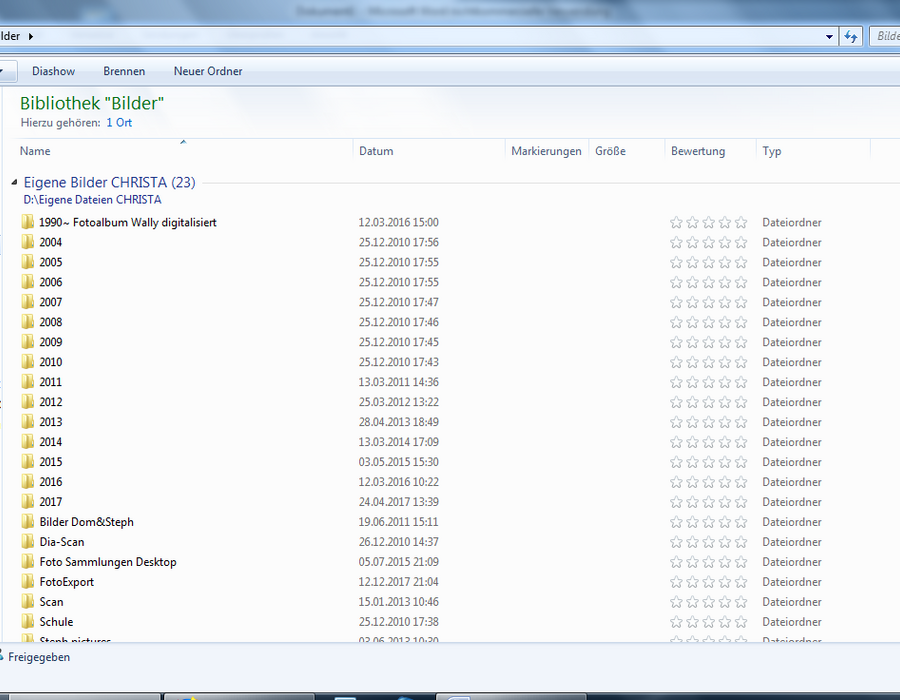Open the folder icon for 2004
Image resolution: width=900 pixels, height=700 pixels.
[28, 242]
